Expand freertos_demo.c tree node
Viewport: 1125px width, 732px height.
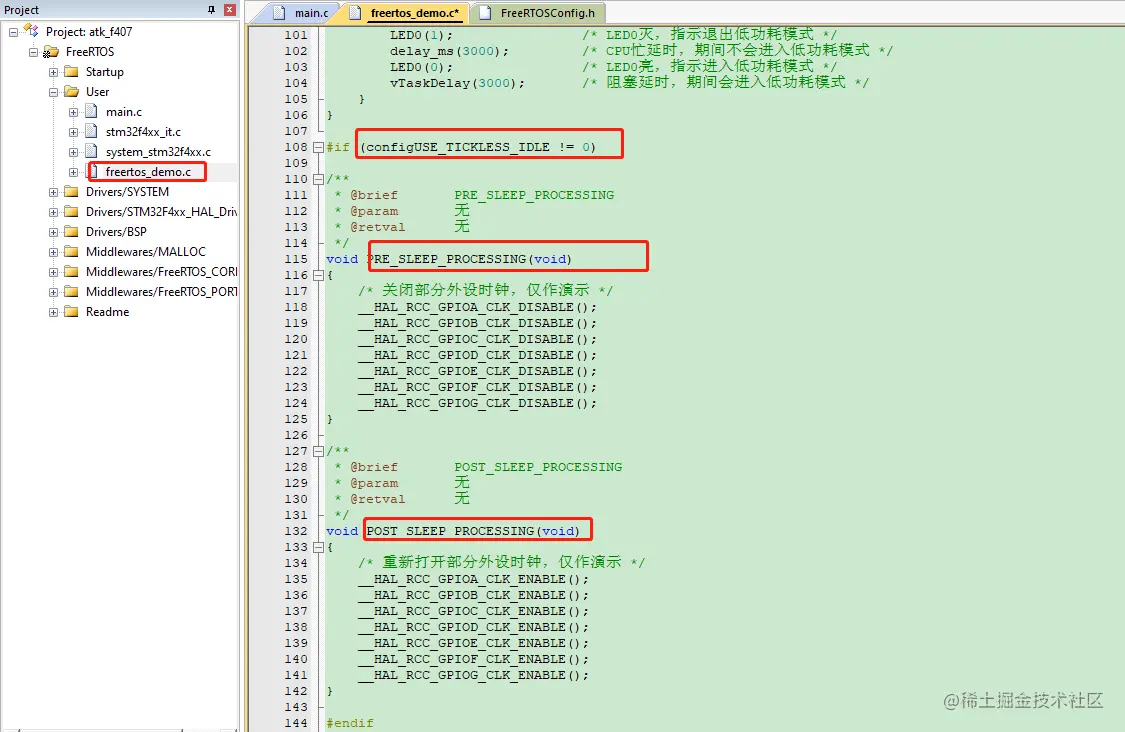[74, 173]
